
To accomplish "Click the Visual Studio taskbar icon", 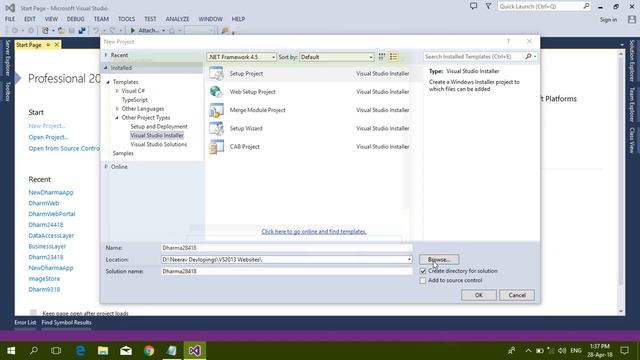I will (x=195, y=351).
